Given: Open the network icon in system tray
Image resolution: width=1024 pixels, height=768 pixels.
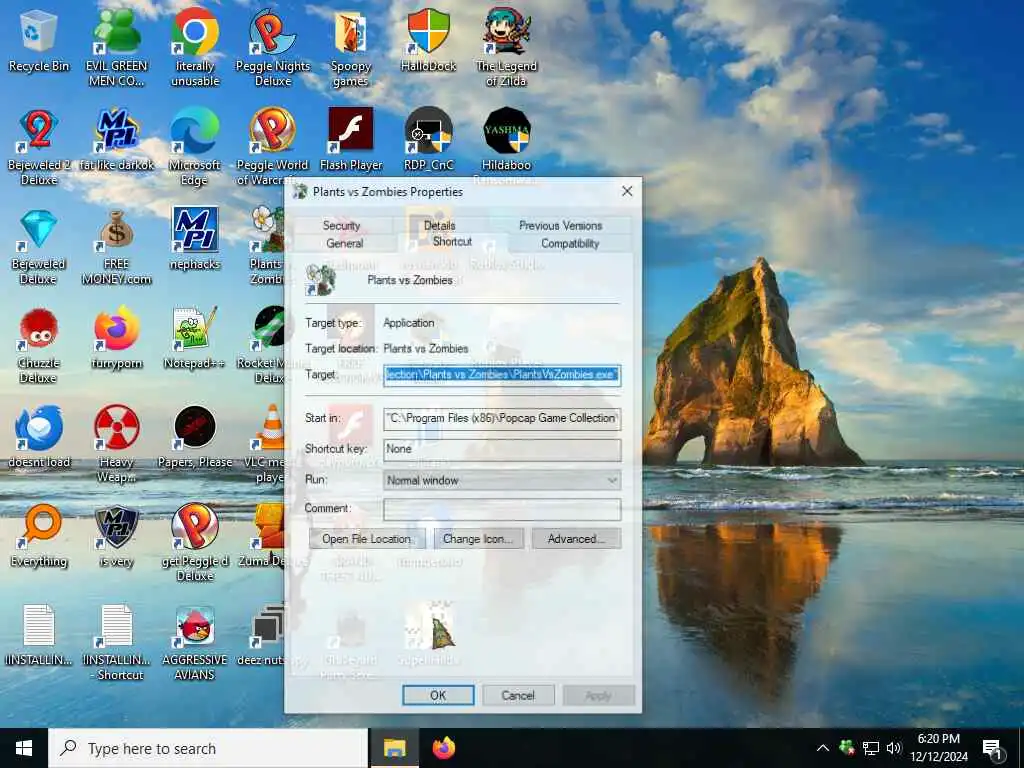Looking at the screenshot, I should click(x=871, y=748).
